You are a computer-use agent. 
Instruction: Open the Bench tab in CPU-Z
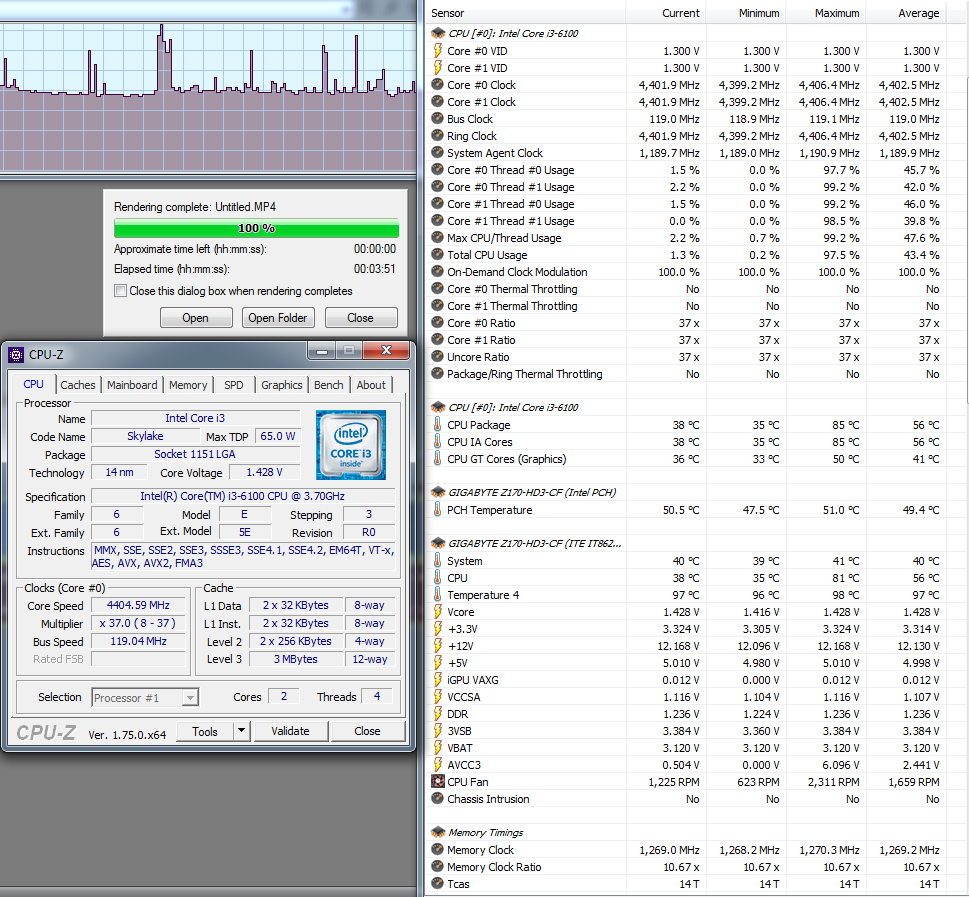click(x=329, y=385)
